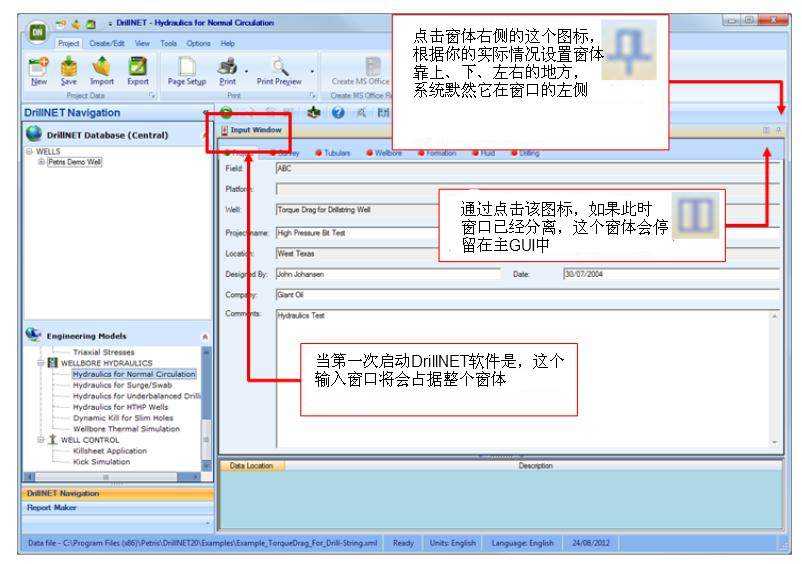Click the Save project icon
The height and width of the screenshot is (564, 802).
[69, 66]
